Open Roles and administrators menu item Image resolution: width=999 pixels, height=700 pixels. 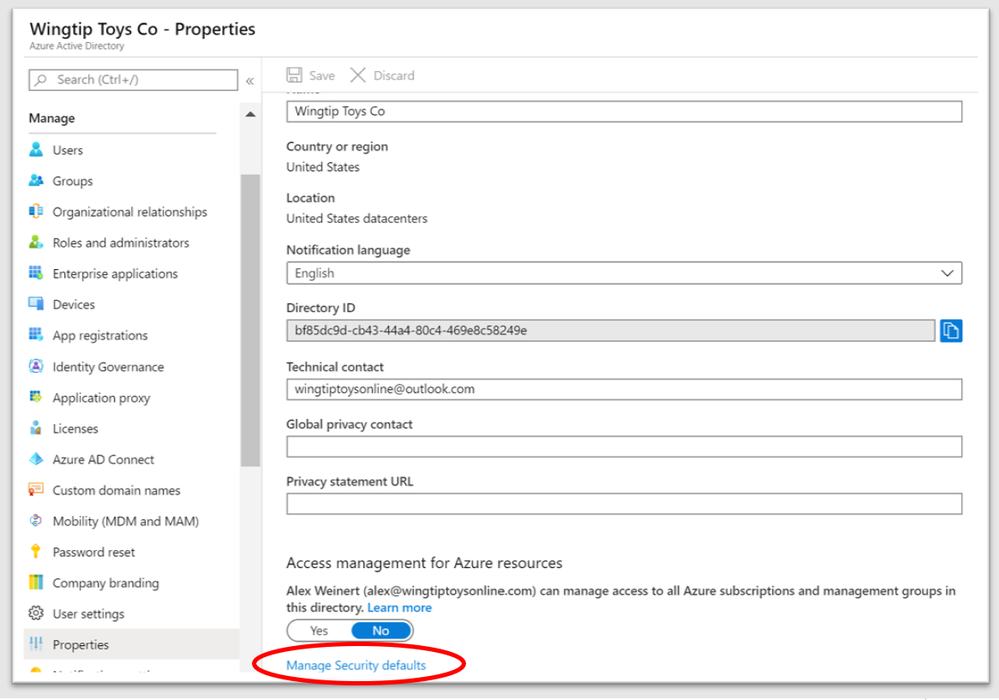[x=120, y=243]
